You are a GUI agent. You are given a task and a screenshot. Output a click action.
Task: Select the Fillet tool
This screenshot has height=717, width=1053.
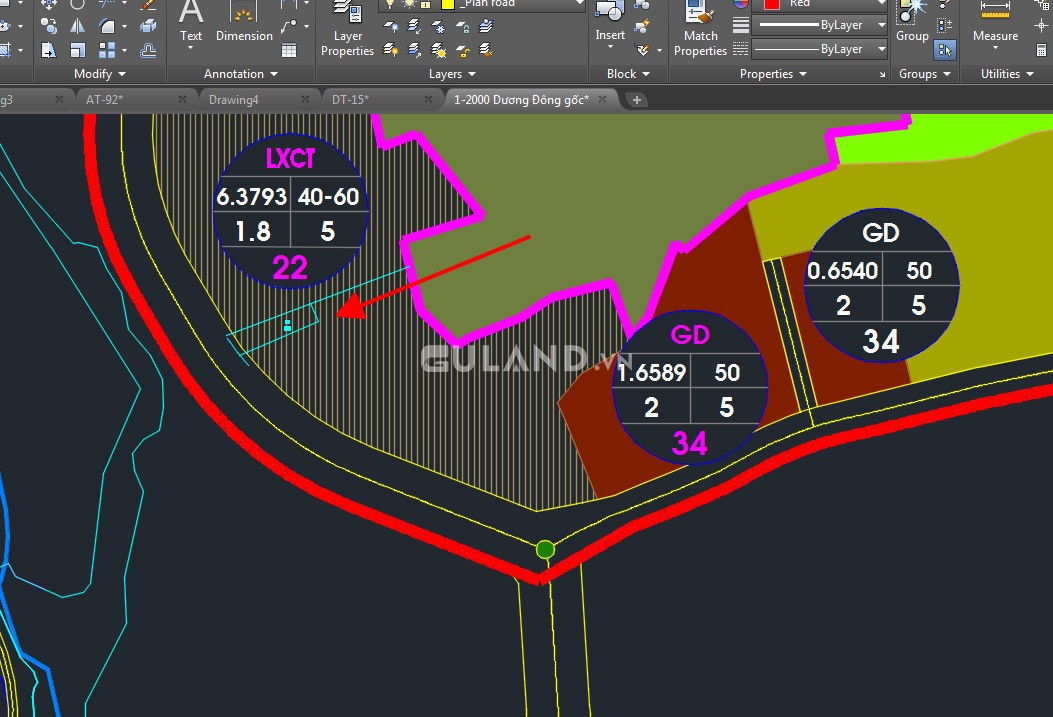coord(107,26)
